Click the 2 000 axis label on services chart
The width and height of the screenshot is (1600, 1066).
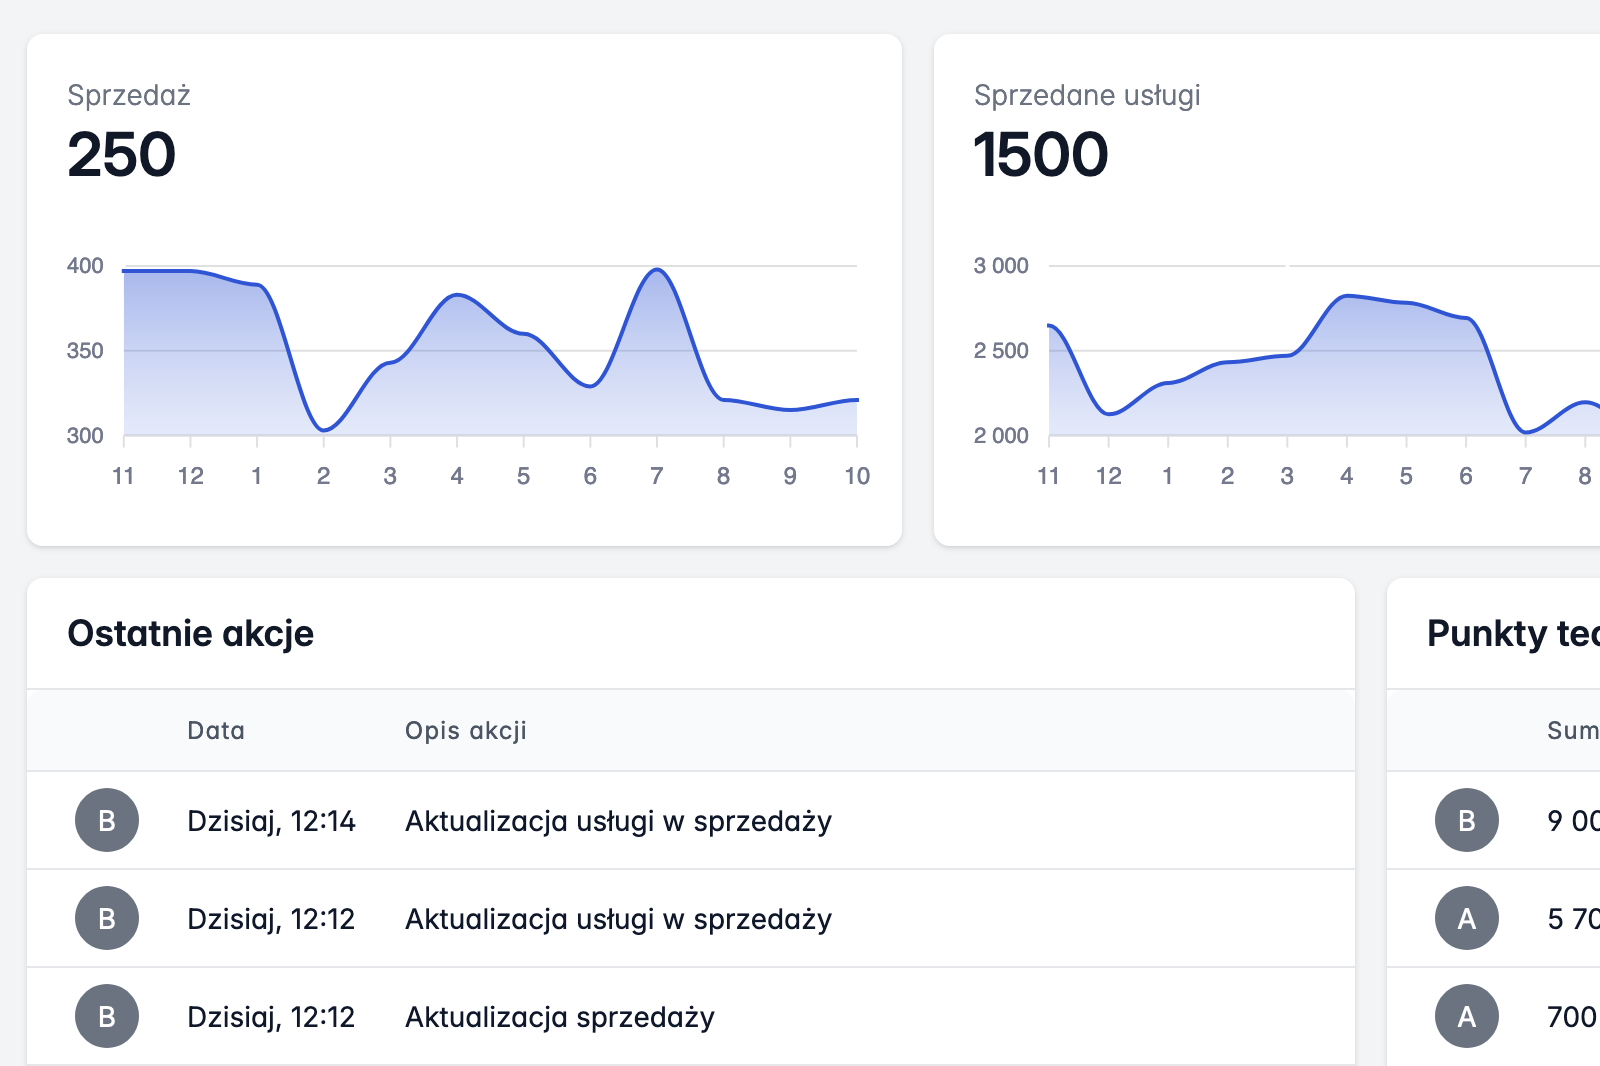(1001, 435)
